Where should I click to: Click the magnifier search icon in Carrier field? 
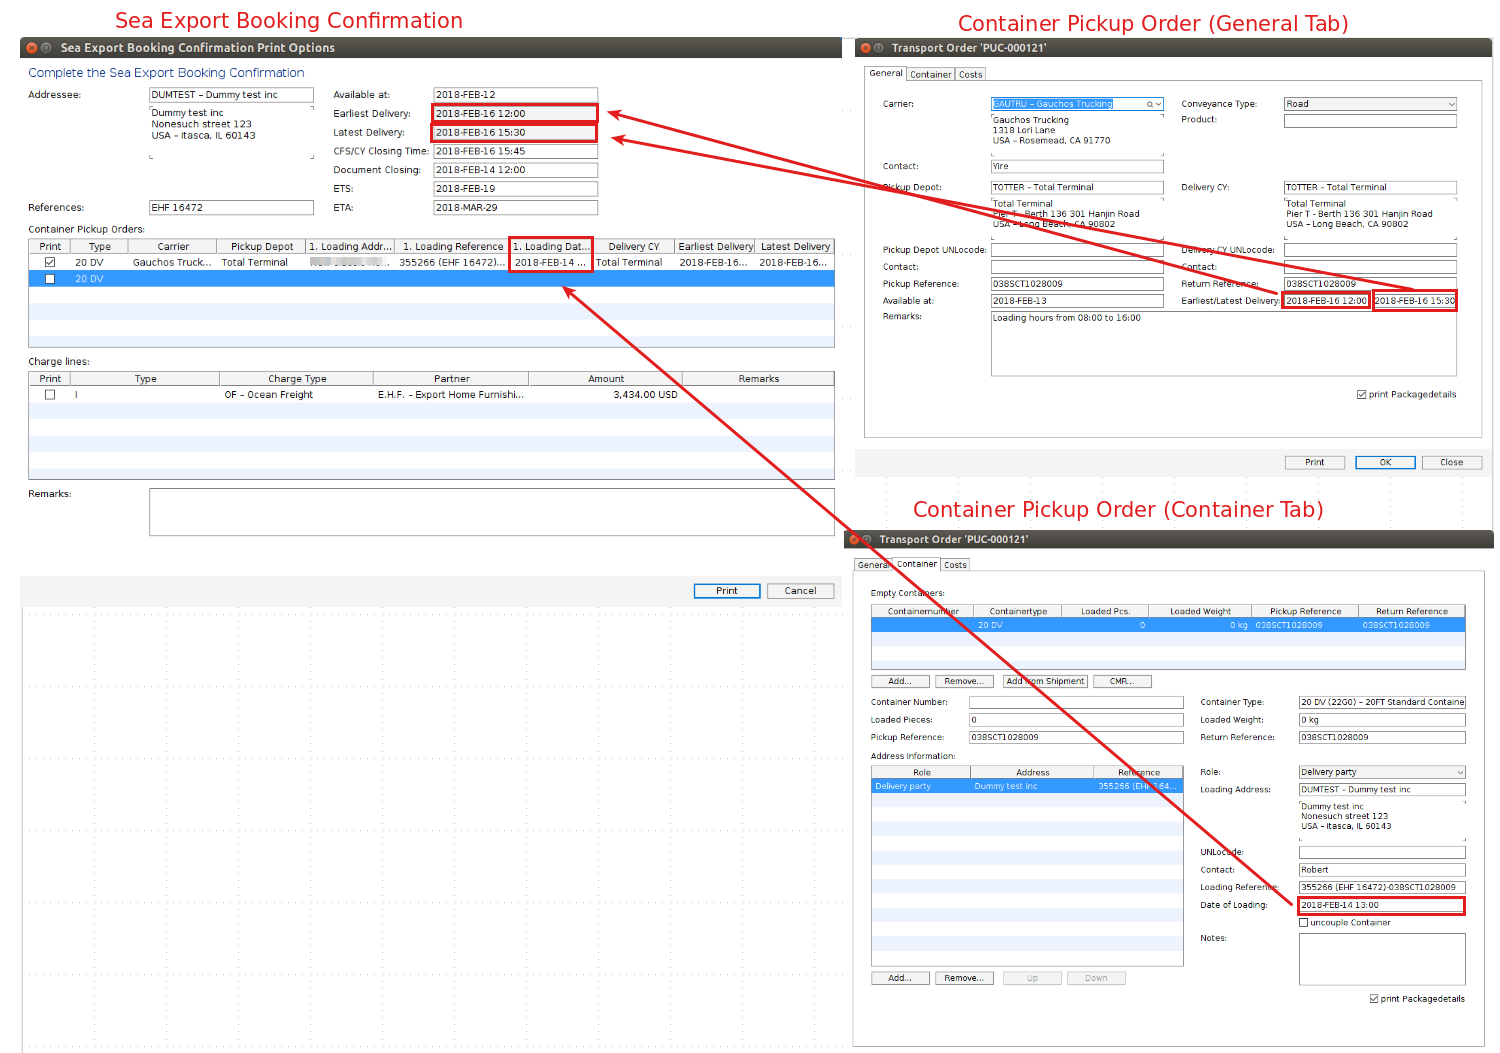point(1148,103)
